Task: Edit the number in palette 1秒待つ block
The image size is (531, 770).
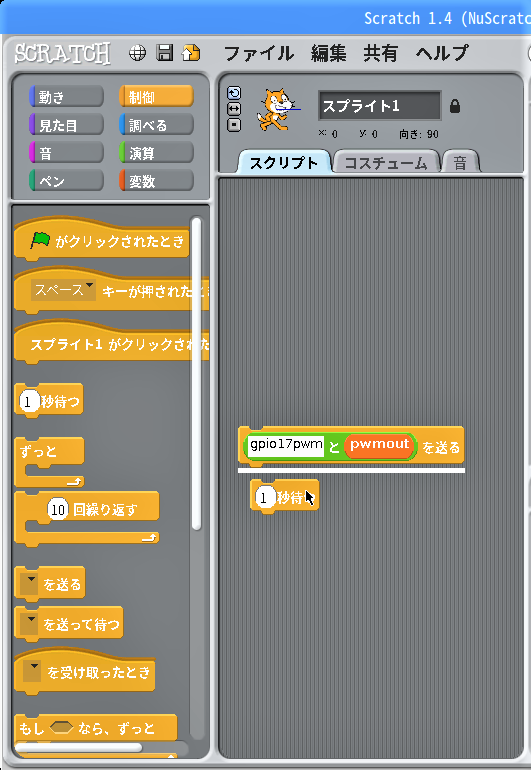Action: (28, 402)
